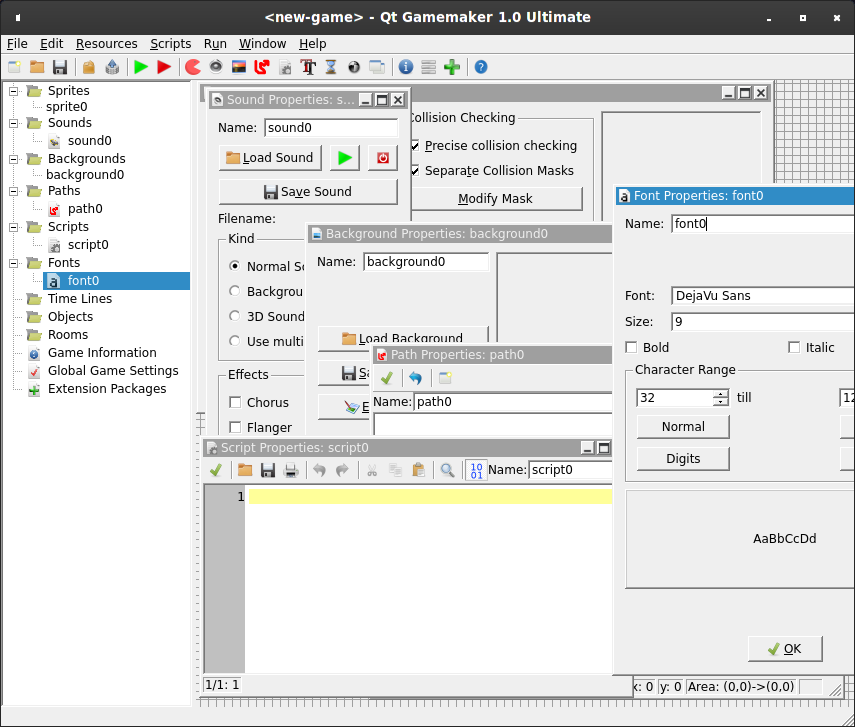Click the paste clipboard icon in script toolbar
Image resolution: width=855 pixels, height=727 pixels.
click(419, 470)
